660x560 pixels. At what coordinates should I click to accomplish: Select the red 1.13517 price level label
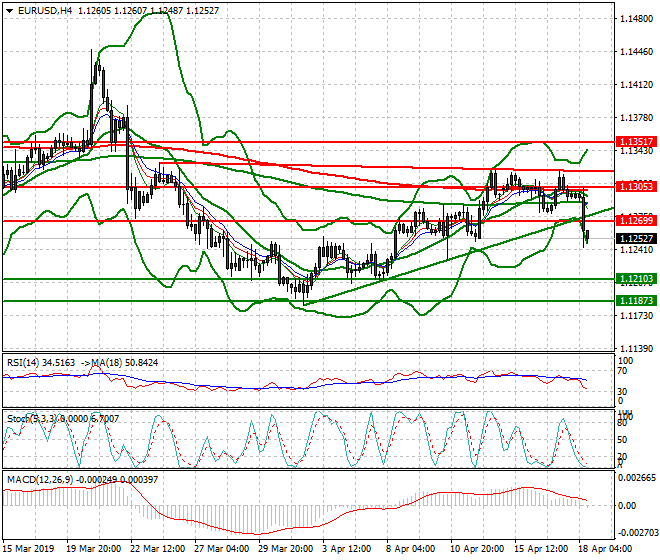tap(637, 141)
